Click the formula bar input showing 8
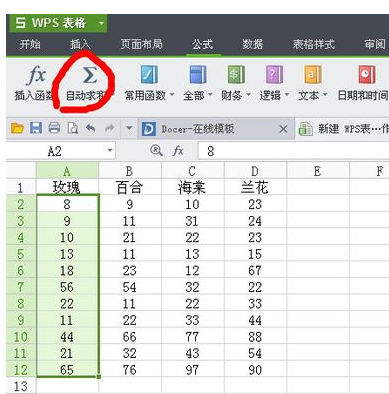Image resolution: width=389 pixels, height=394 pixels. pos(293,151)
